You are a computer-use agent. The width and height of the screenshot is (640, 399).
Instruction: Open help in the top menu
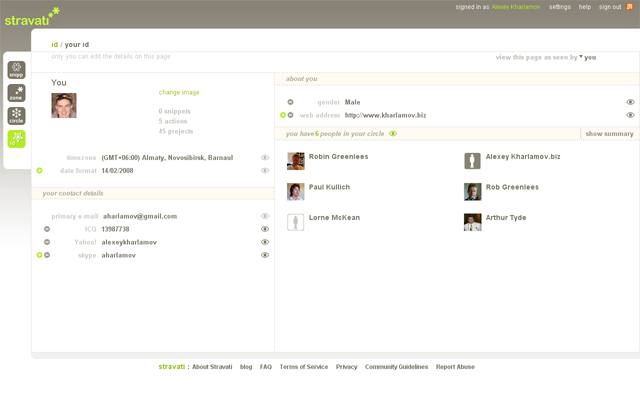coord(584,7)
